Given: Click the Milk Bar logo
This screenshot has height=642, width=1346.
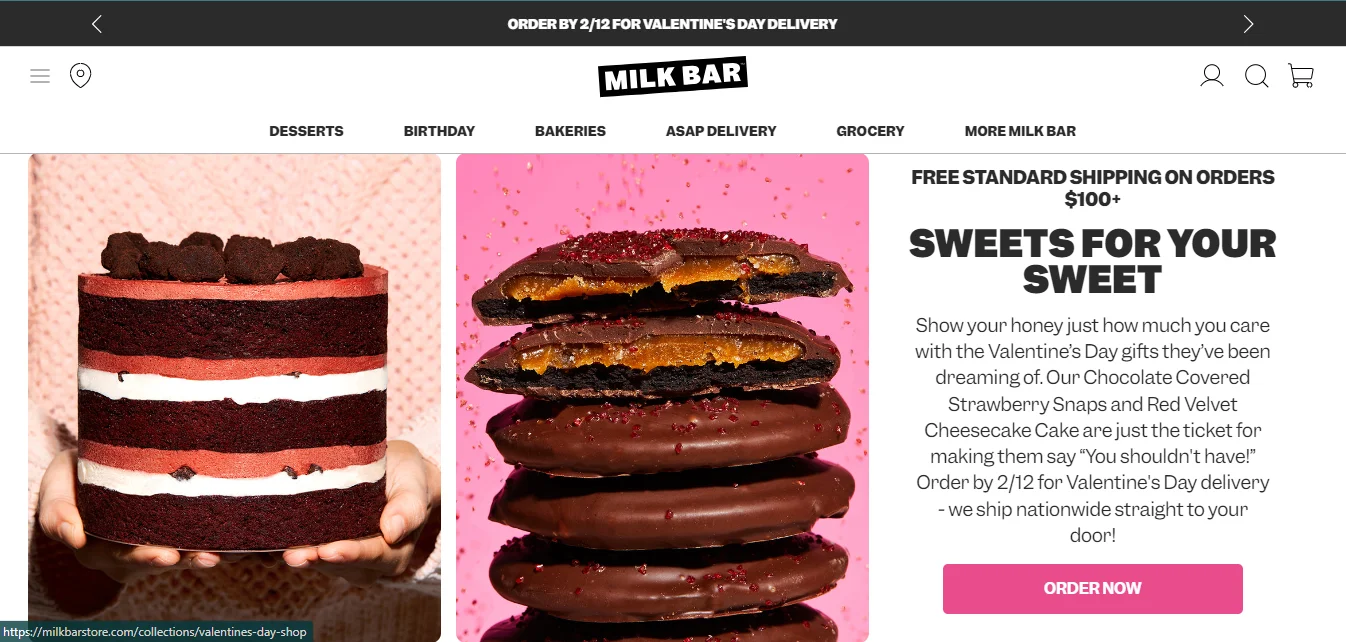Looking at the screenshot, I should 673,77.
